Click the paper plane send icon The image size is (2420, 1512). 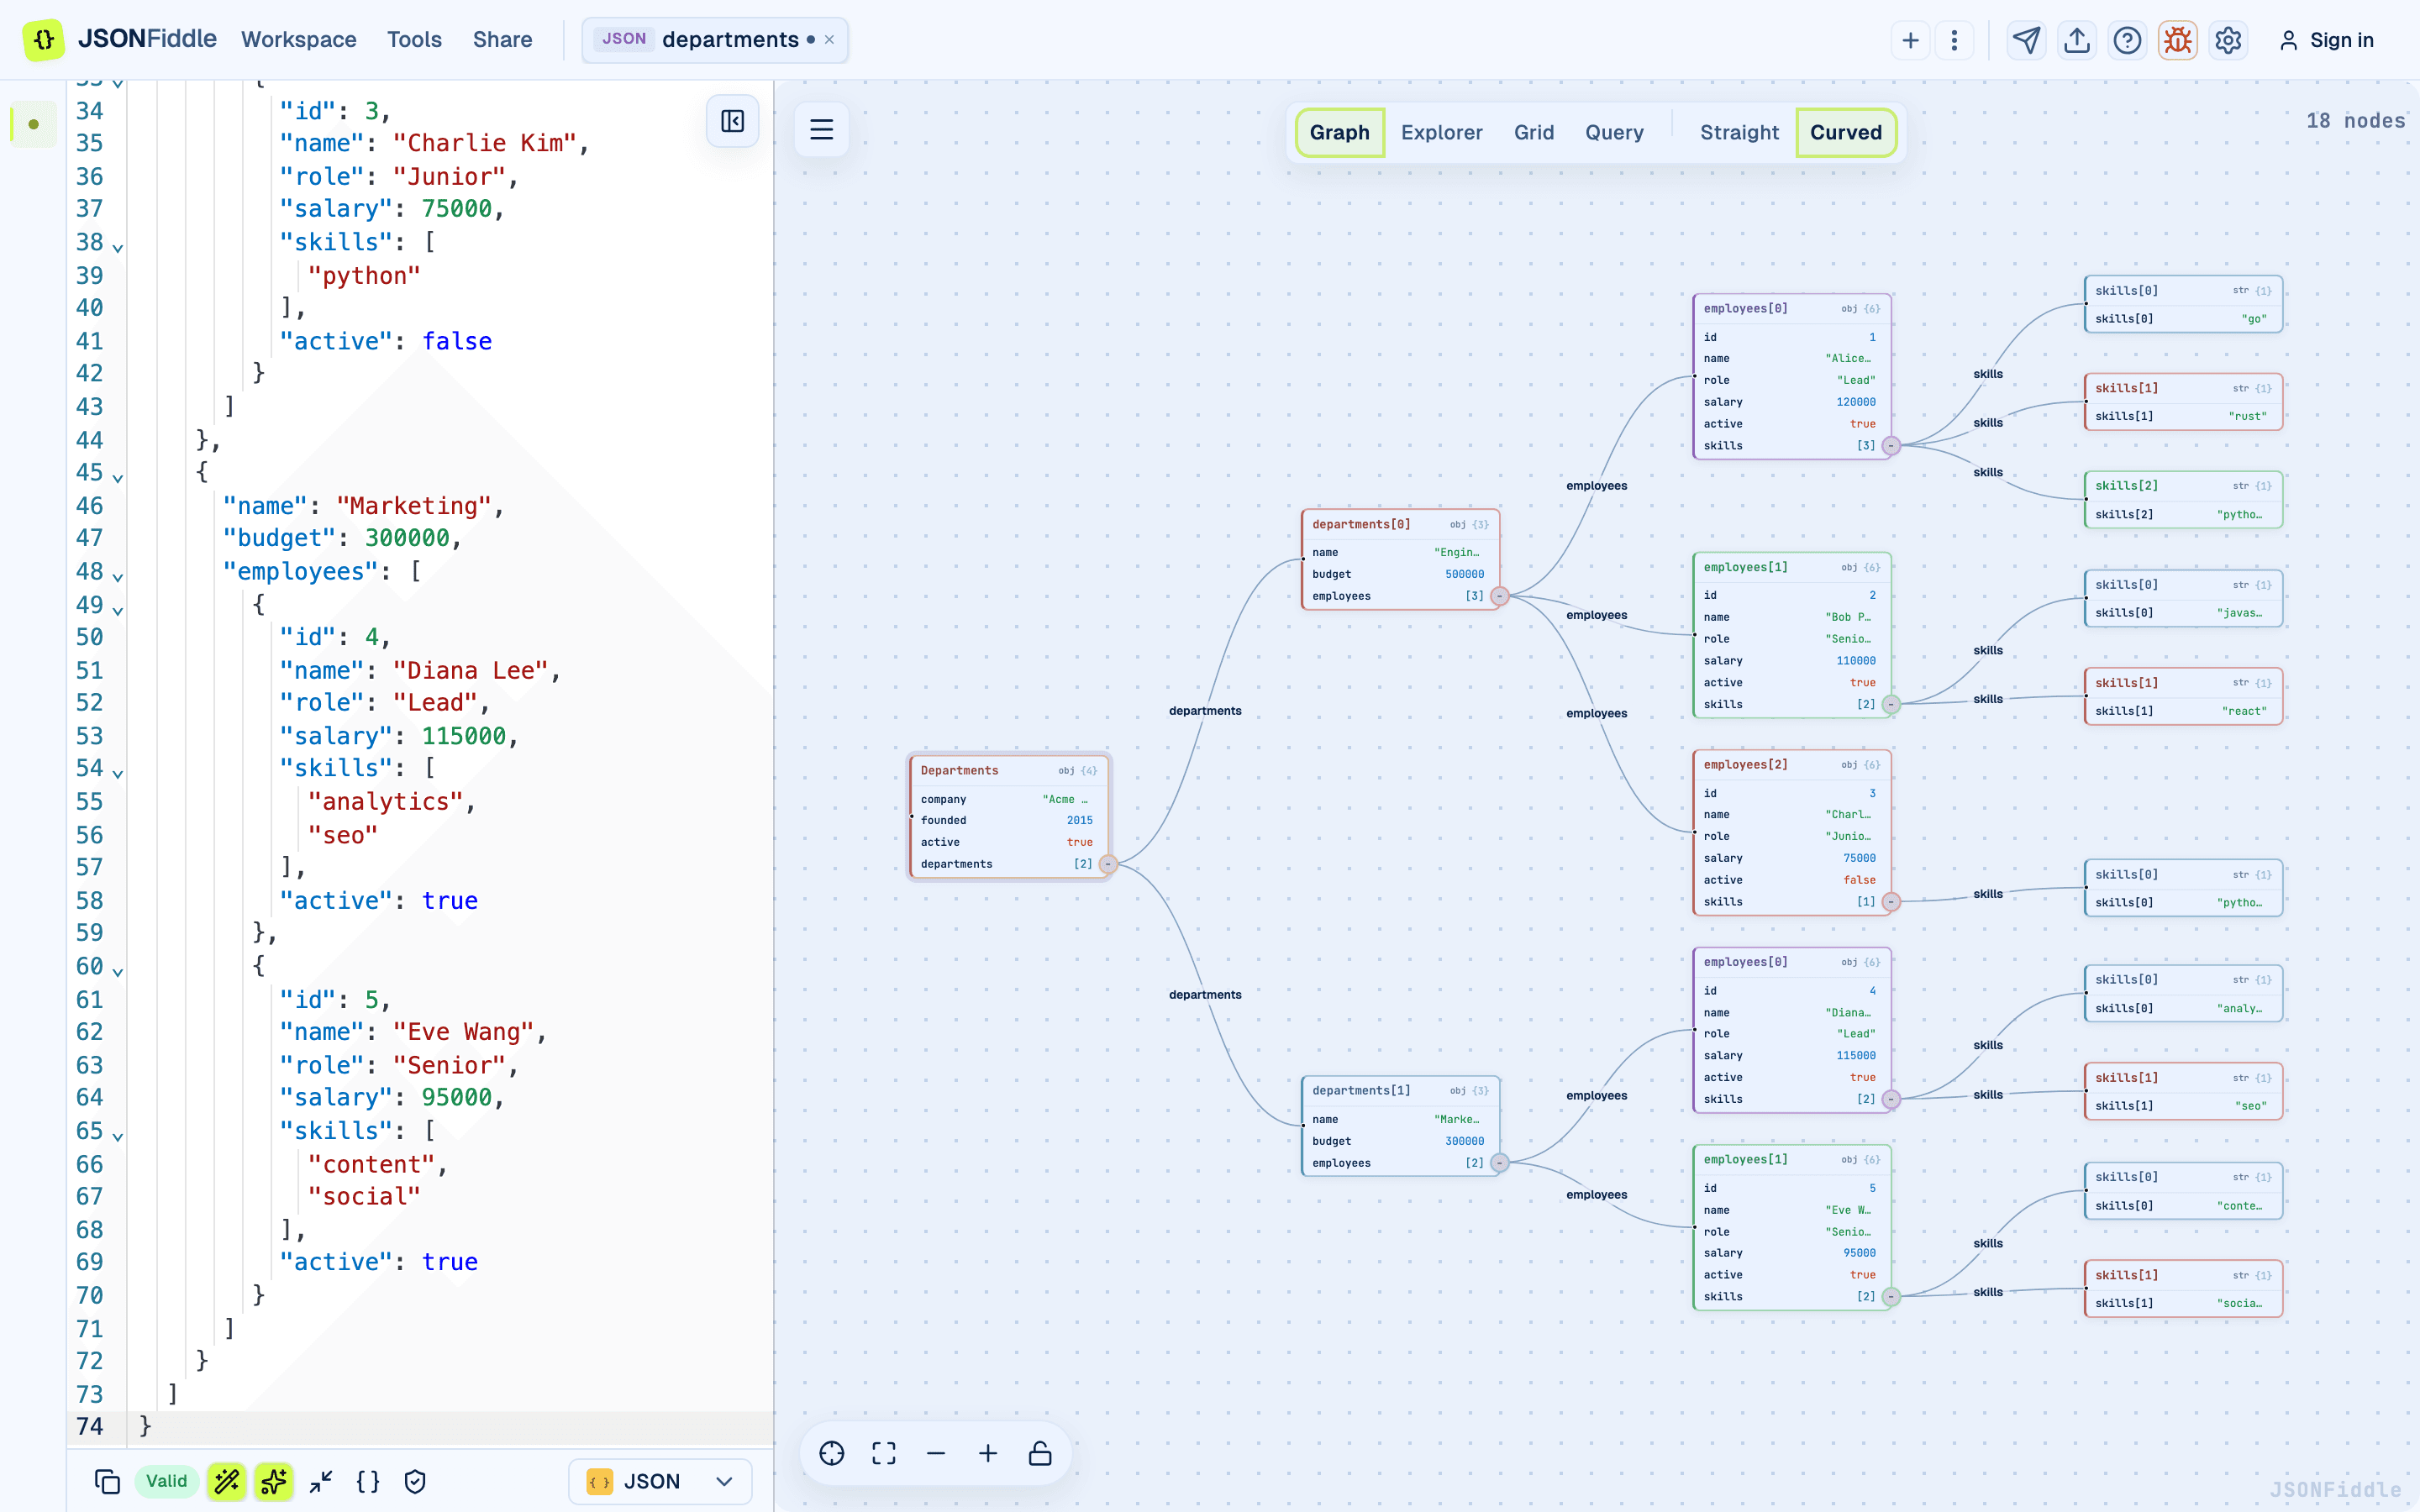pos(2026,40)
